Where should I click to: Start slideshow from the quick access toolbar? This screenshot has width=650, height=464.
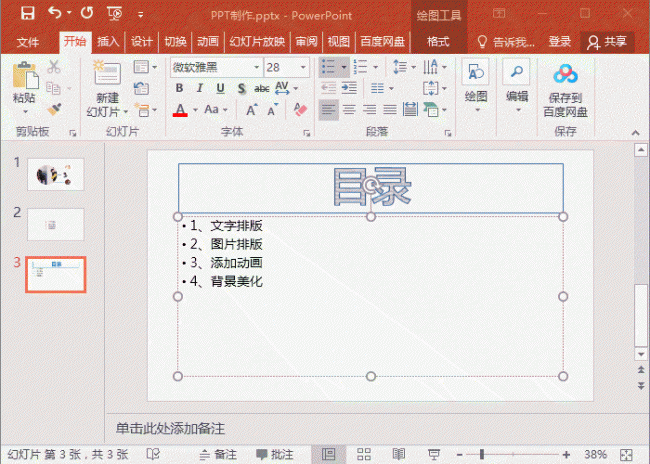point(115,14)
